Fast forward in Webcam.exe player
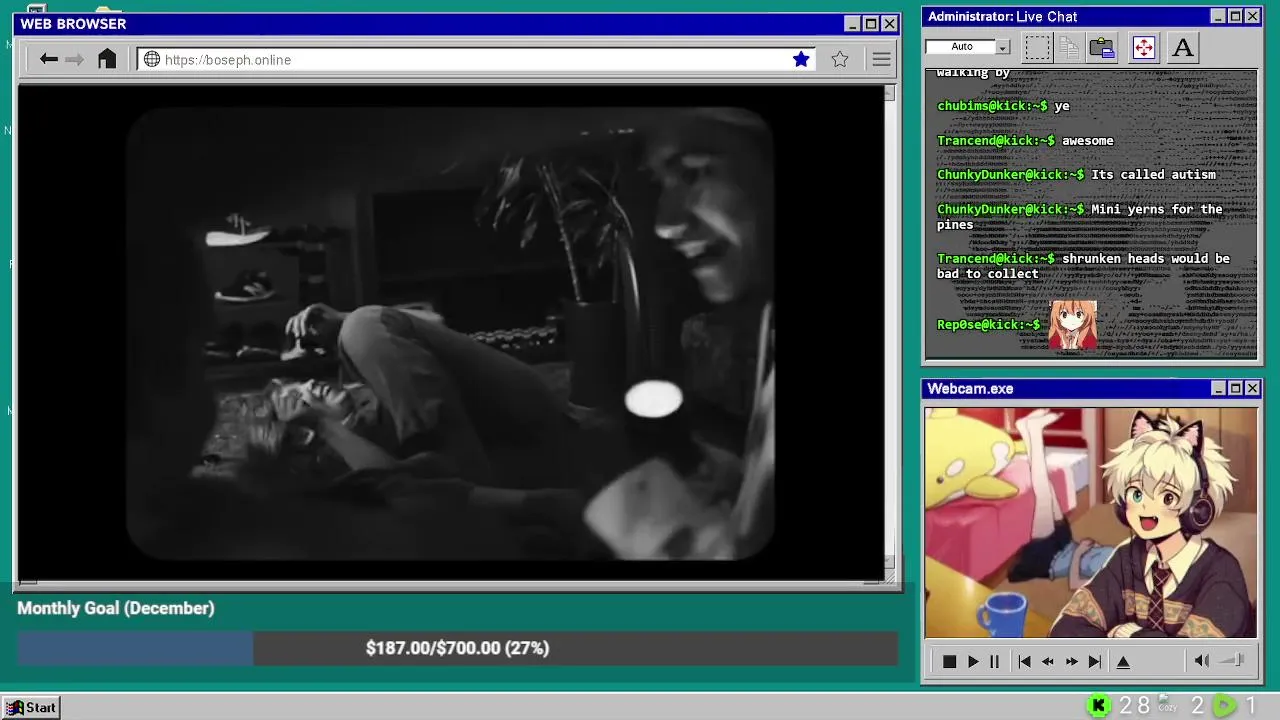Screen dimensions: 1280x720 pyautogui.click(x=1072, y=661)
